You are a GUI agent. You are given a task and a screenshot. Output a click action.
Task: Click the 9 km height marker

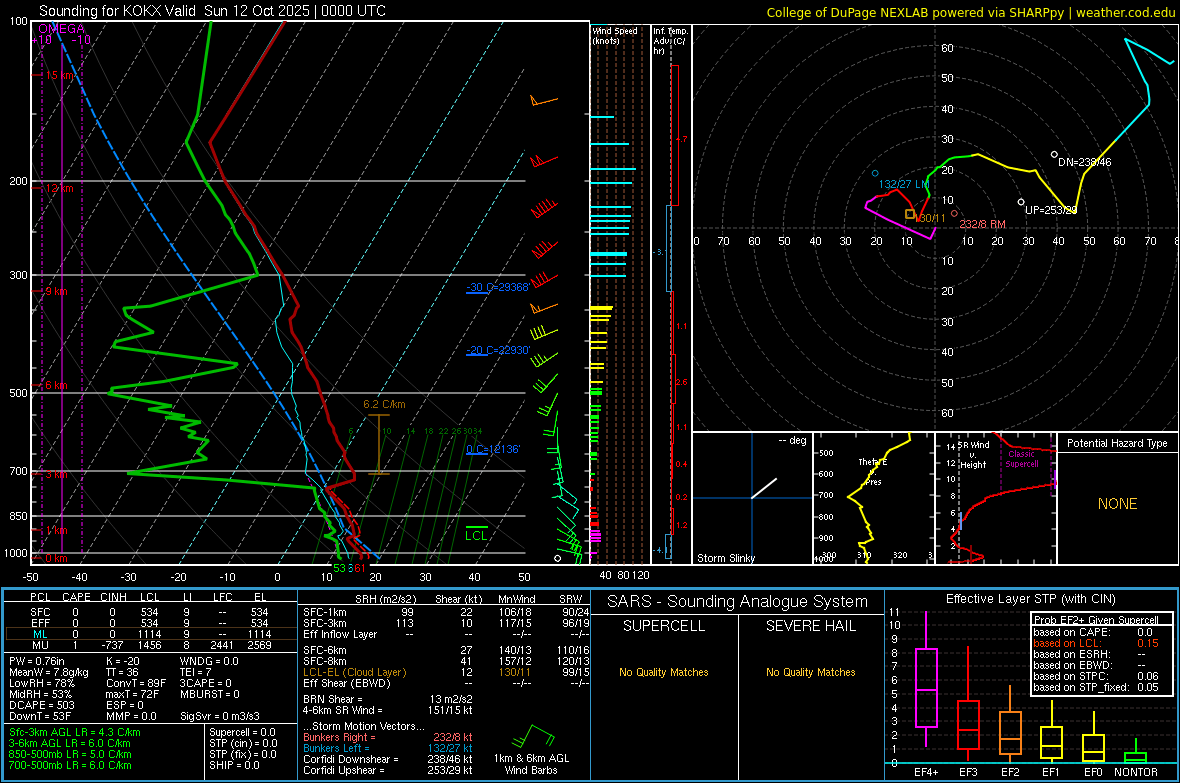click(x=56, y=291)
